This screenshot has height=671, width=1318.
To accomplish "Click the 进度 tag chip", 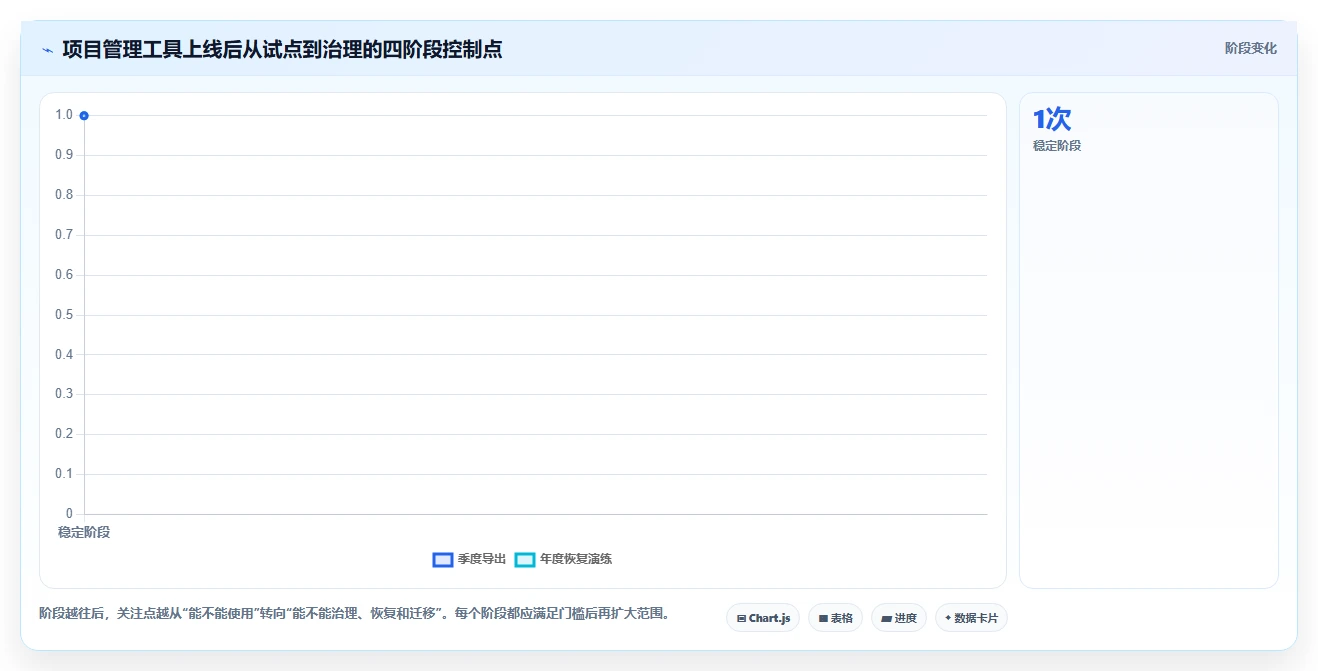I will (x=899, y=618).
